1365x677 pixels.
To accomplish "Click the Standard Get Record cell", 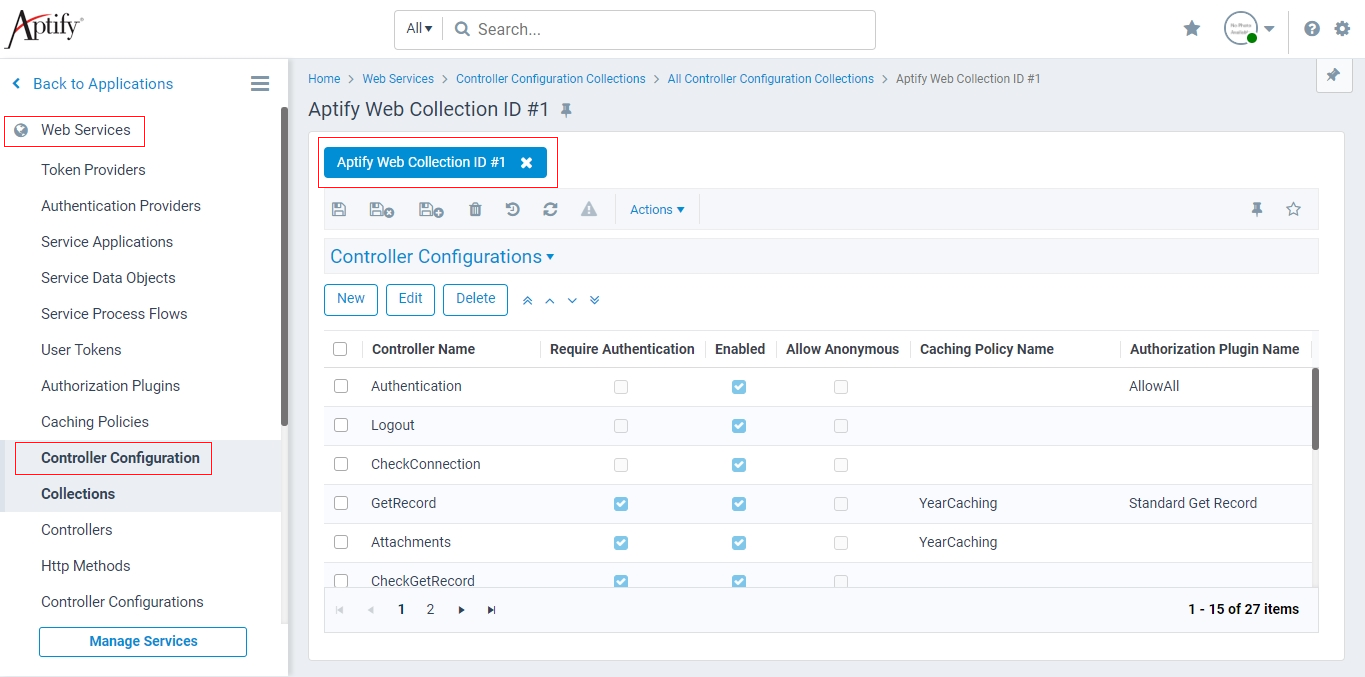I will pos(1193,503).
